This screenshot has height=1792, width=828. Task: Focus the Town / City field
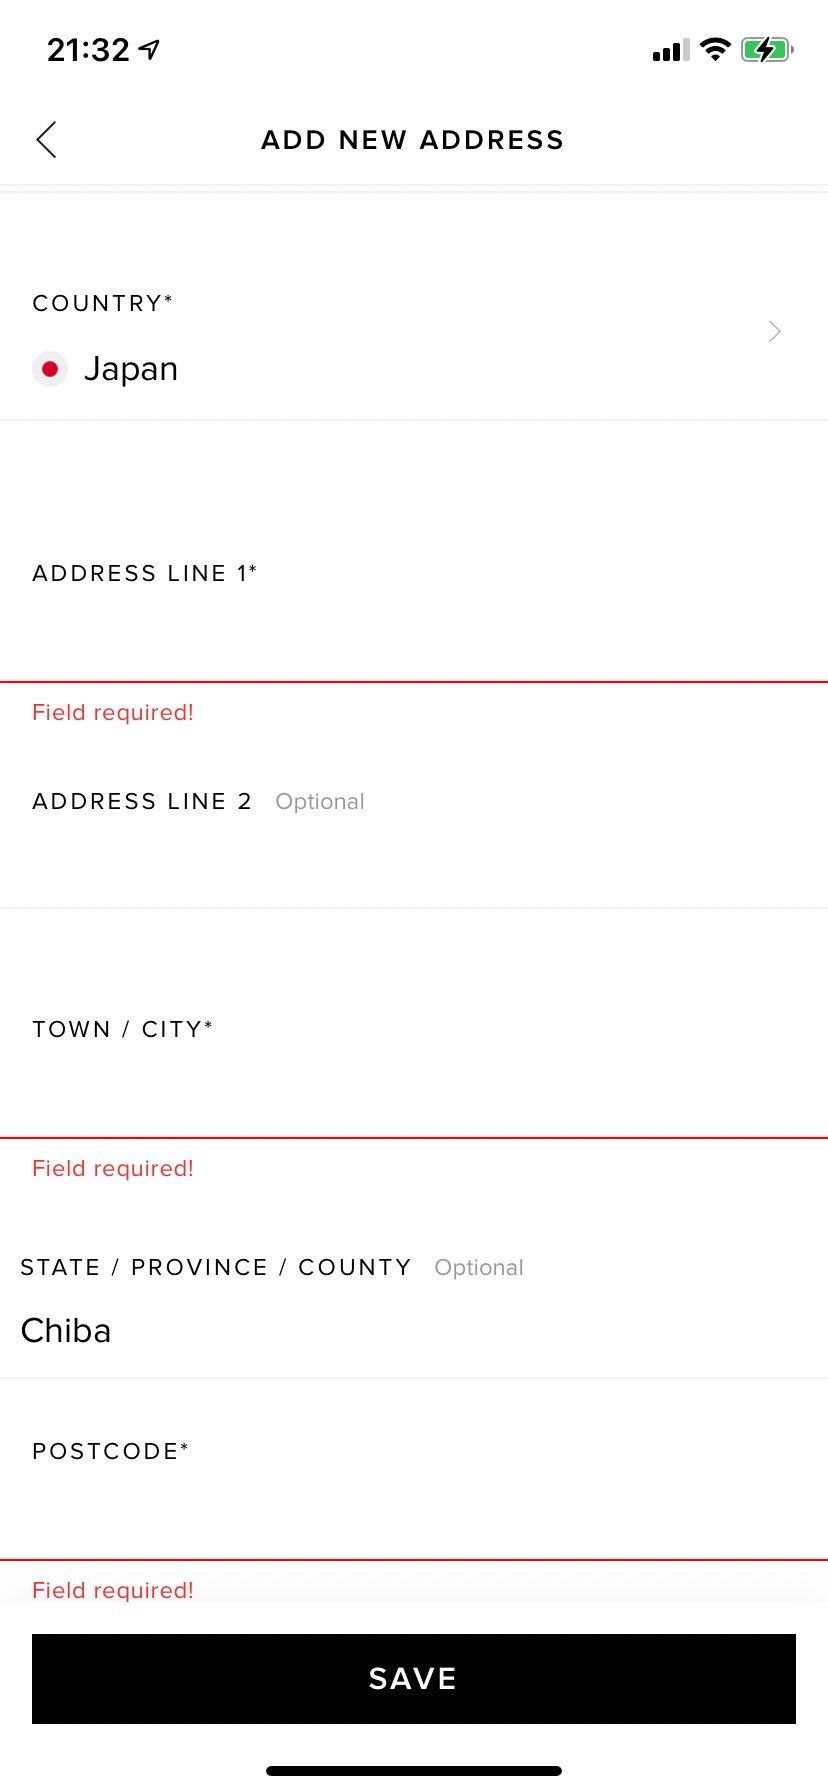point(414,1090)
